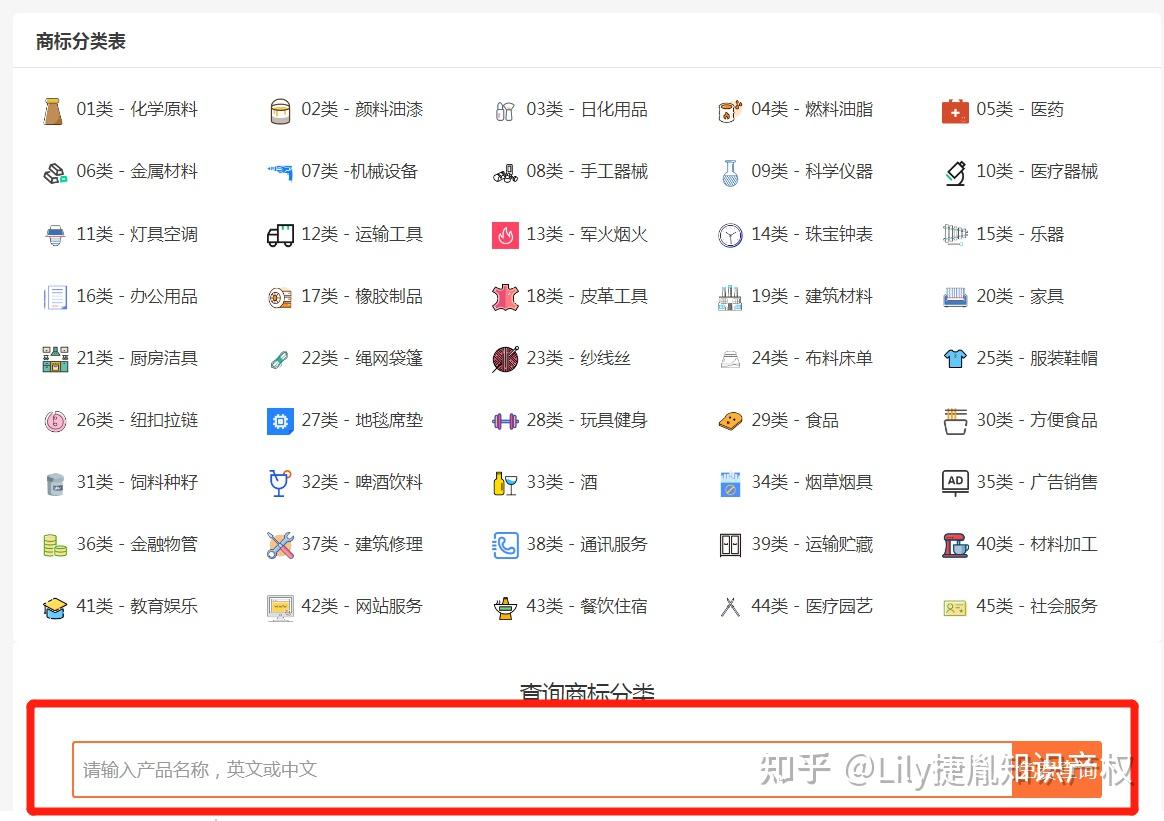1164x821 pixels.
Task: Select the 28类 玩具健身 dumbbell icon
Action: coord(505,420)
